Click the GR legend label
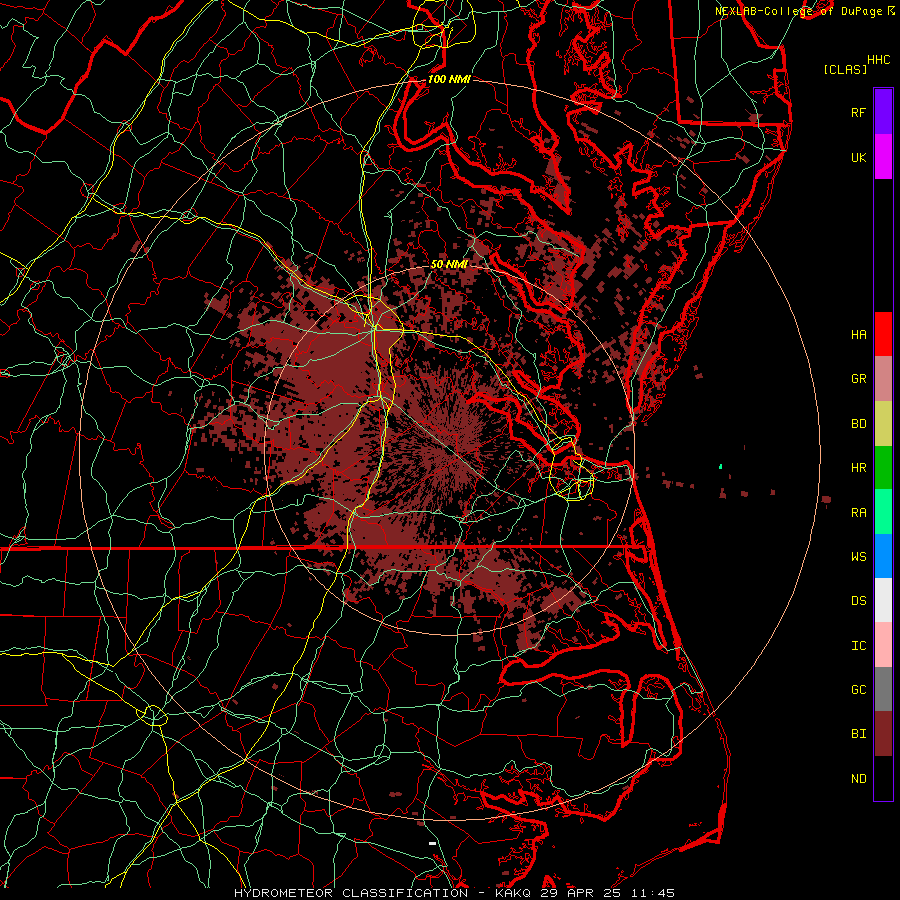The height and width of the screenshot is (900, 900). click(858, 379)
